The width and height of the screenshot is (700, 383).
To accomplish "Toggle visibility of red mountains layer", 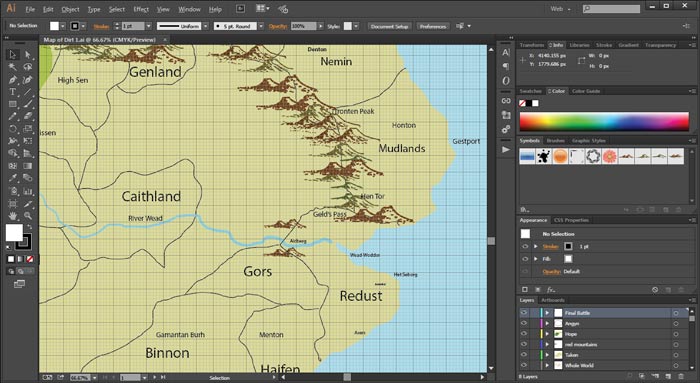I will pyautogui.click(x=524, y=344).
